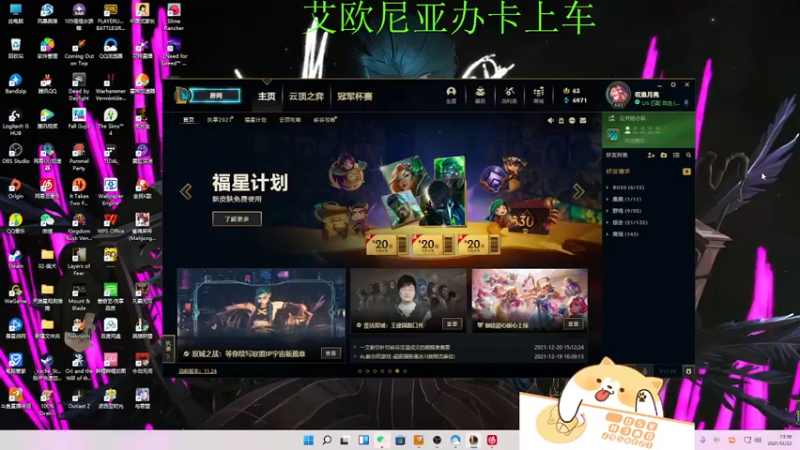
Task: Select the last carousel page dot
Action: 405,371
